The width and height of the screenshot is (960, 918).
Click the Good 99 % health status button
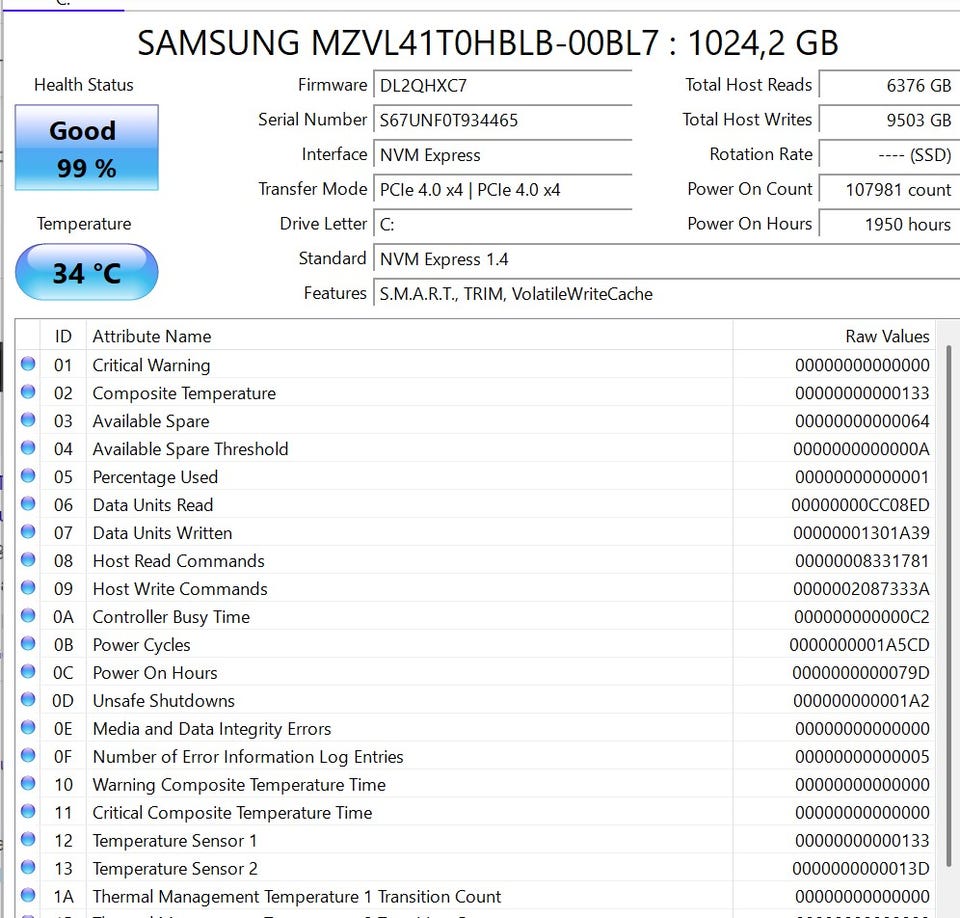coord(86,148)
